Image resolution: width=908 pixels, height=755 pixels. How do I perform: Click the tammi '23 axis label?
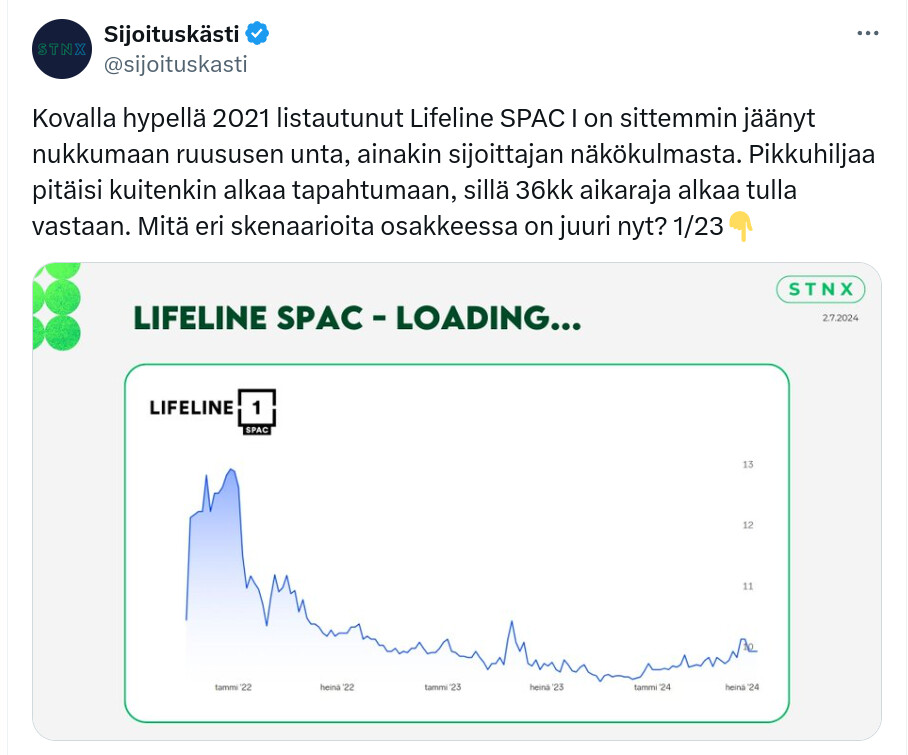tap(442, 687)
